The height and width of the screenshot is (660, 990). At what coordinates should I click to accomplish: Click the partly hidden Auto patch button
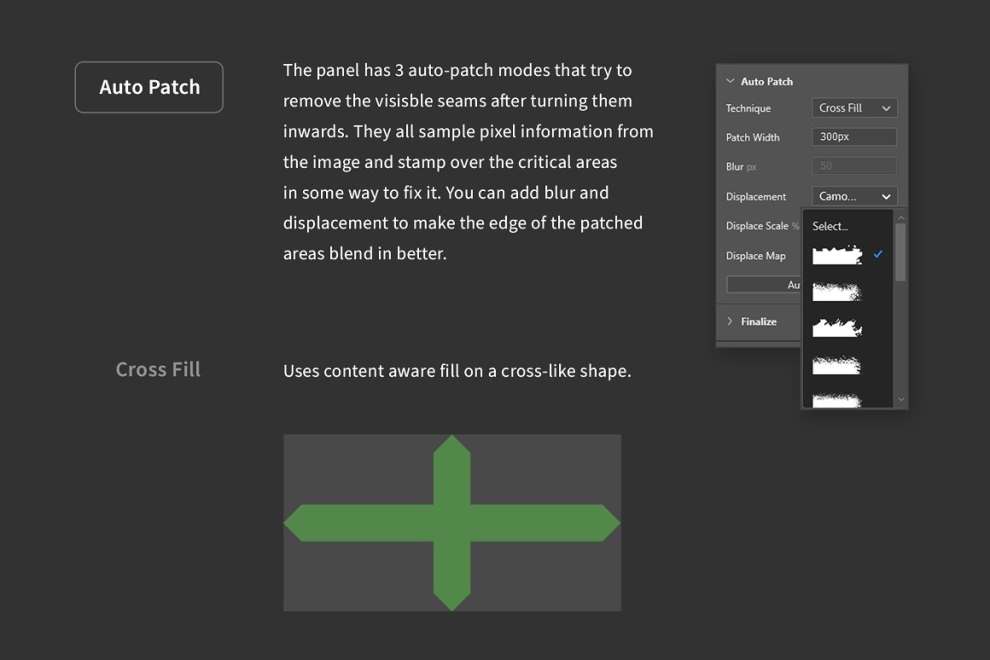(x=763, y=285)
